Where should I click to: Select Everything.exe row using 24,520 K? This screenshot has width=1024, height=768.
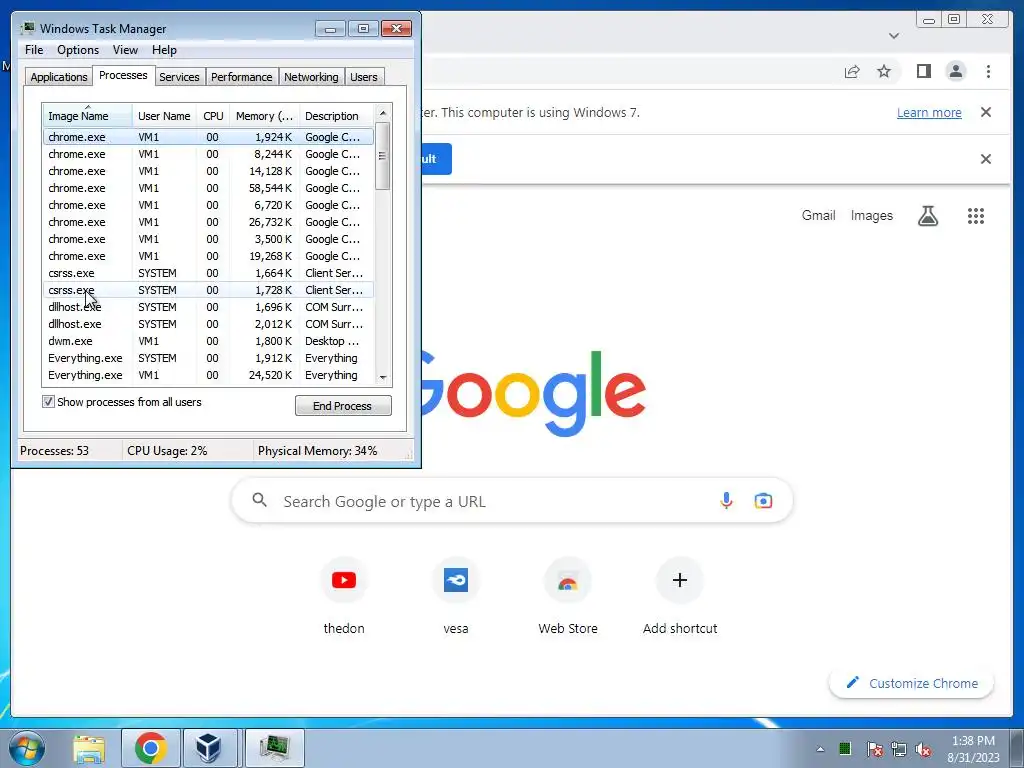tap(208, 375)
